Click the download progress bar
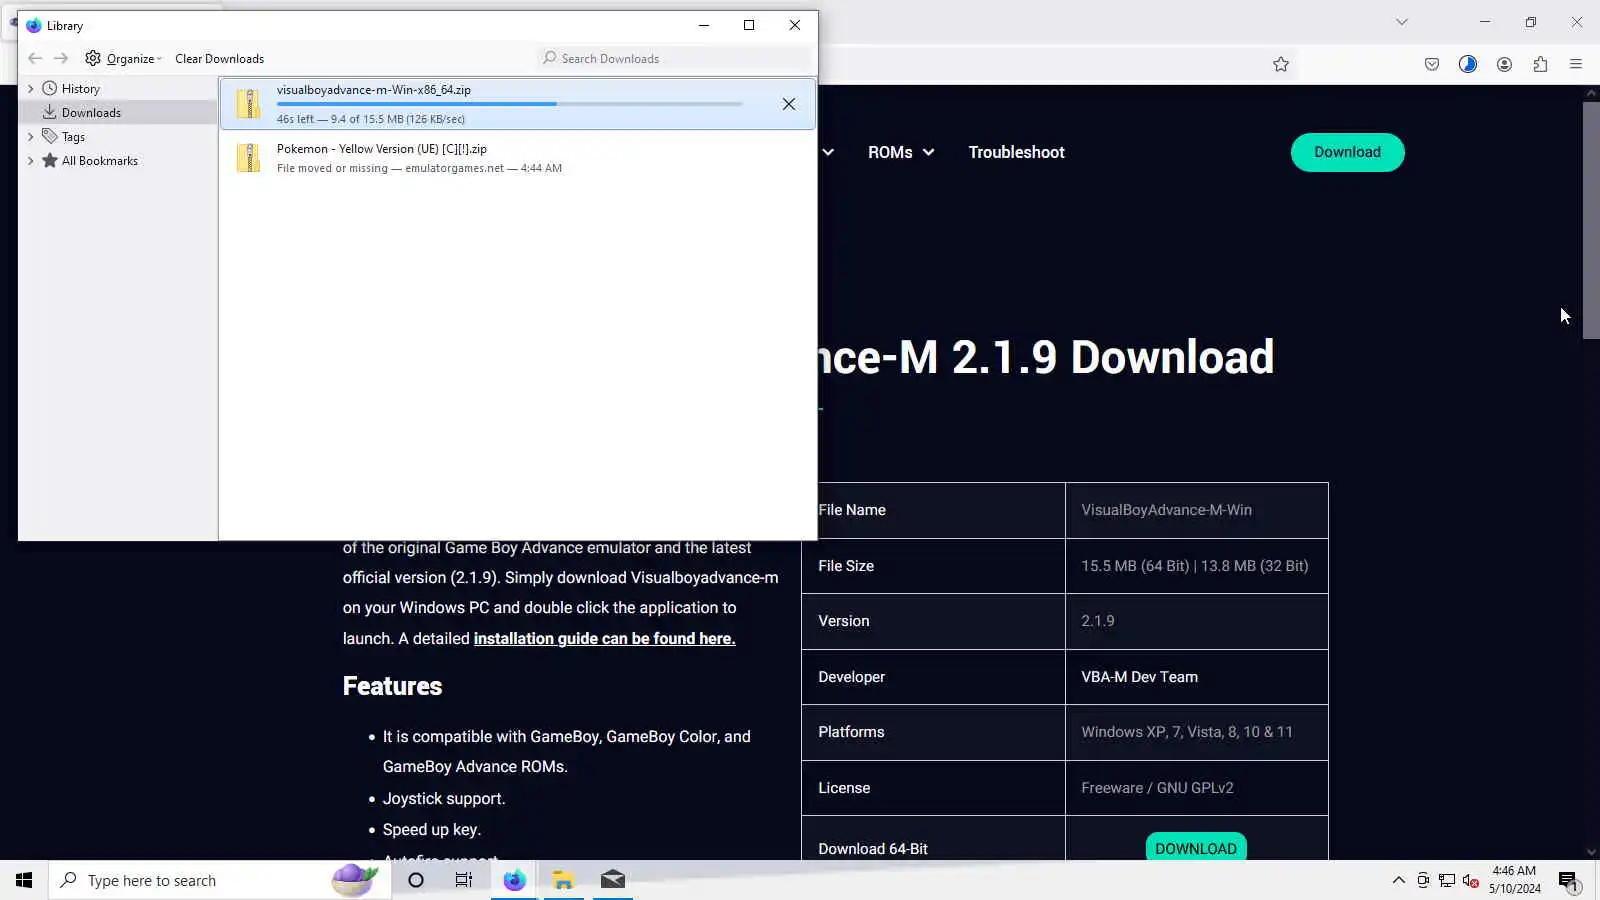1600x900 pixels. click(x=510, y=104)
